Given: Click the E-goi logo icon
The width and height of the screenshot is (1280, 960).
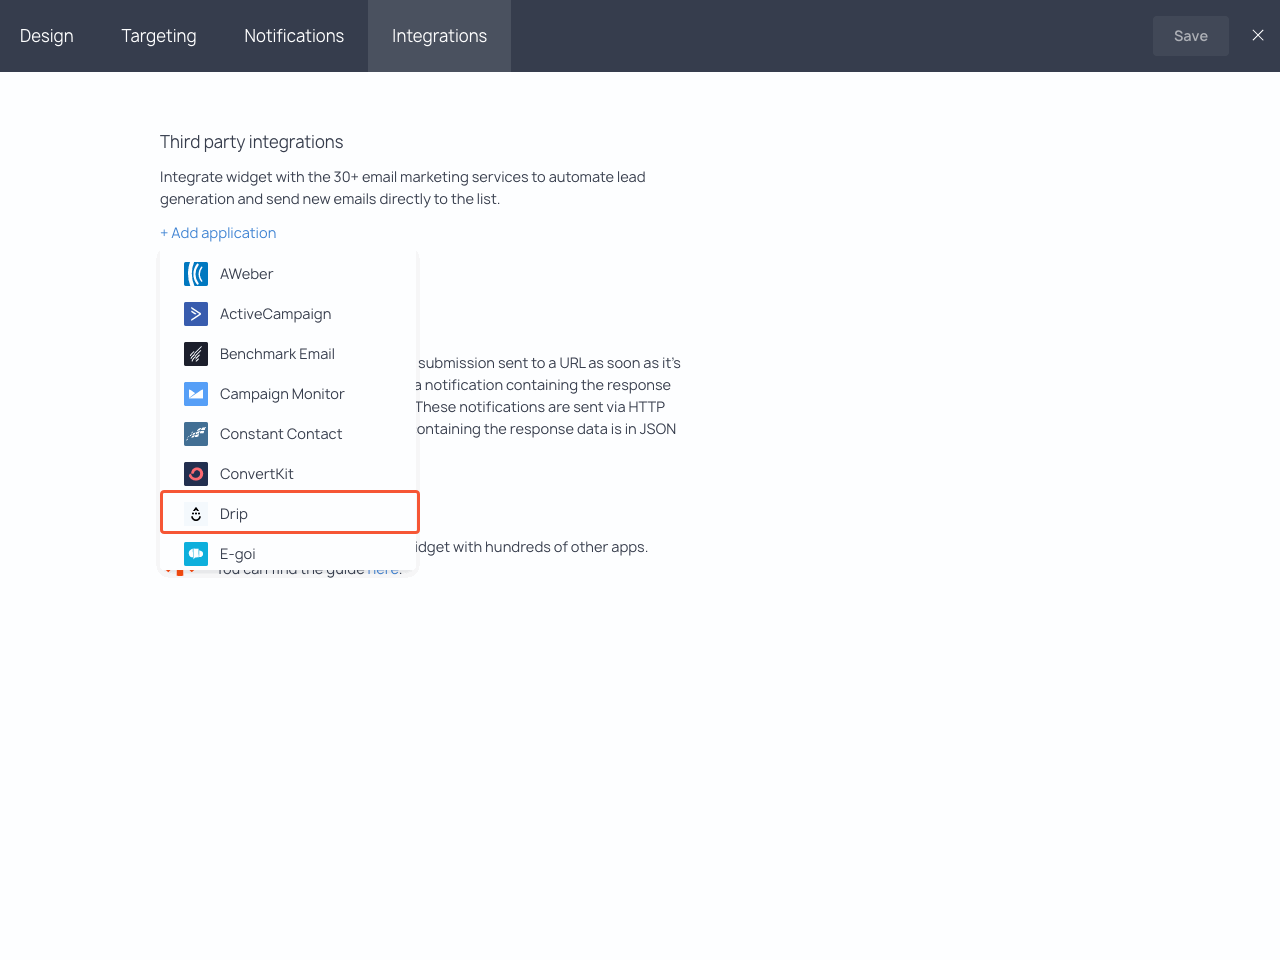Looking at the screenshot, I should pyautogui.click(x=196, y=554).
